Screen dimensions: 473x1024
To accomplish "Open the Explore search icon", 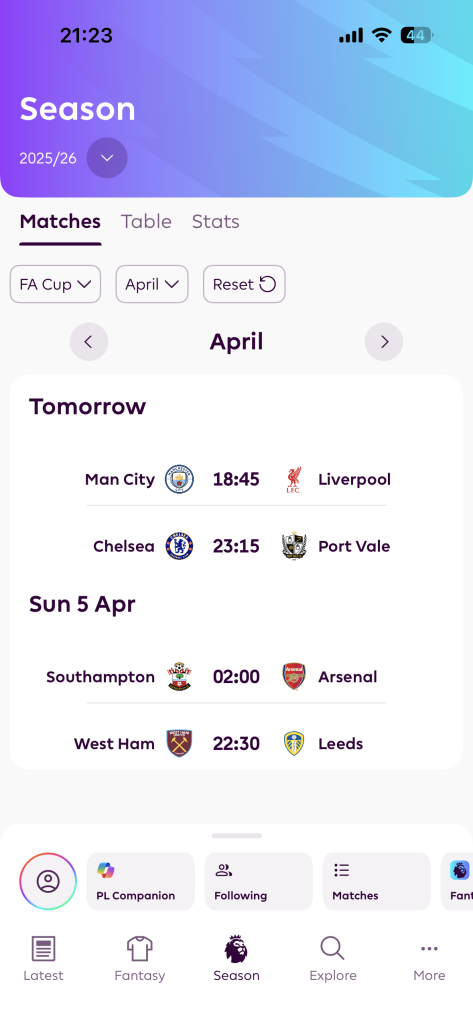I will [333, 958].
